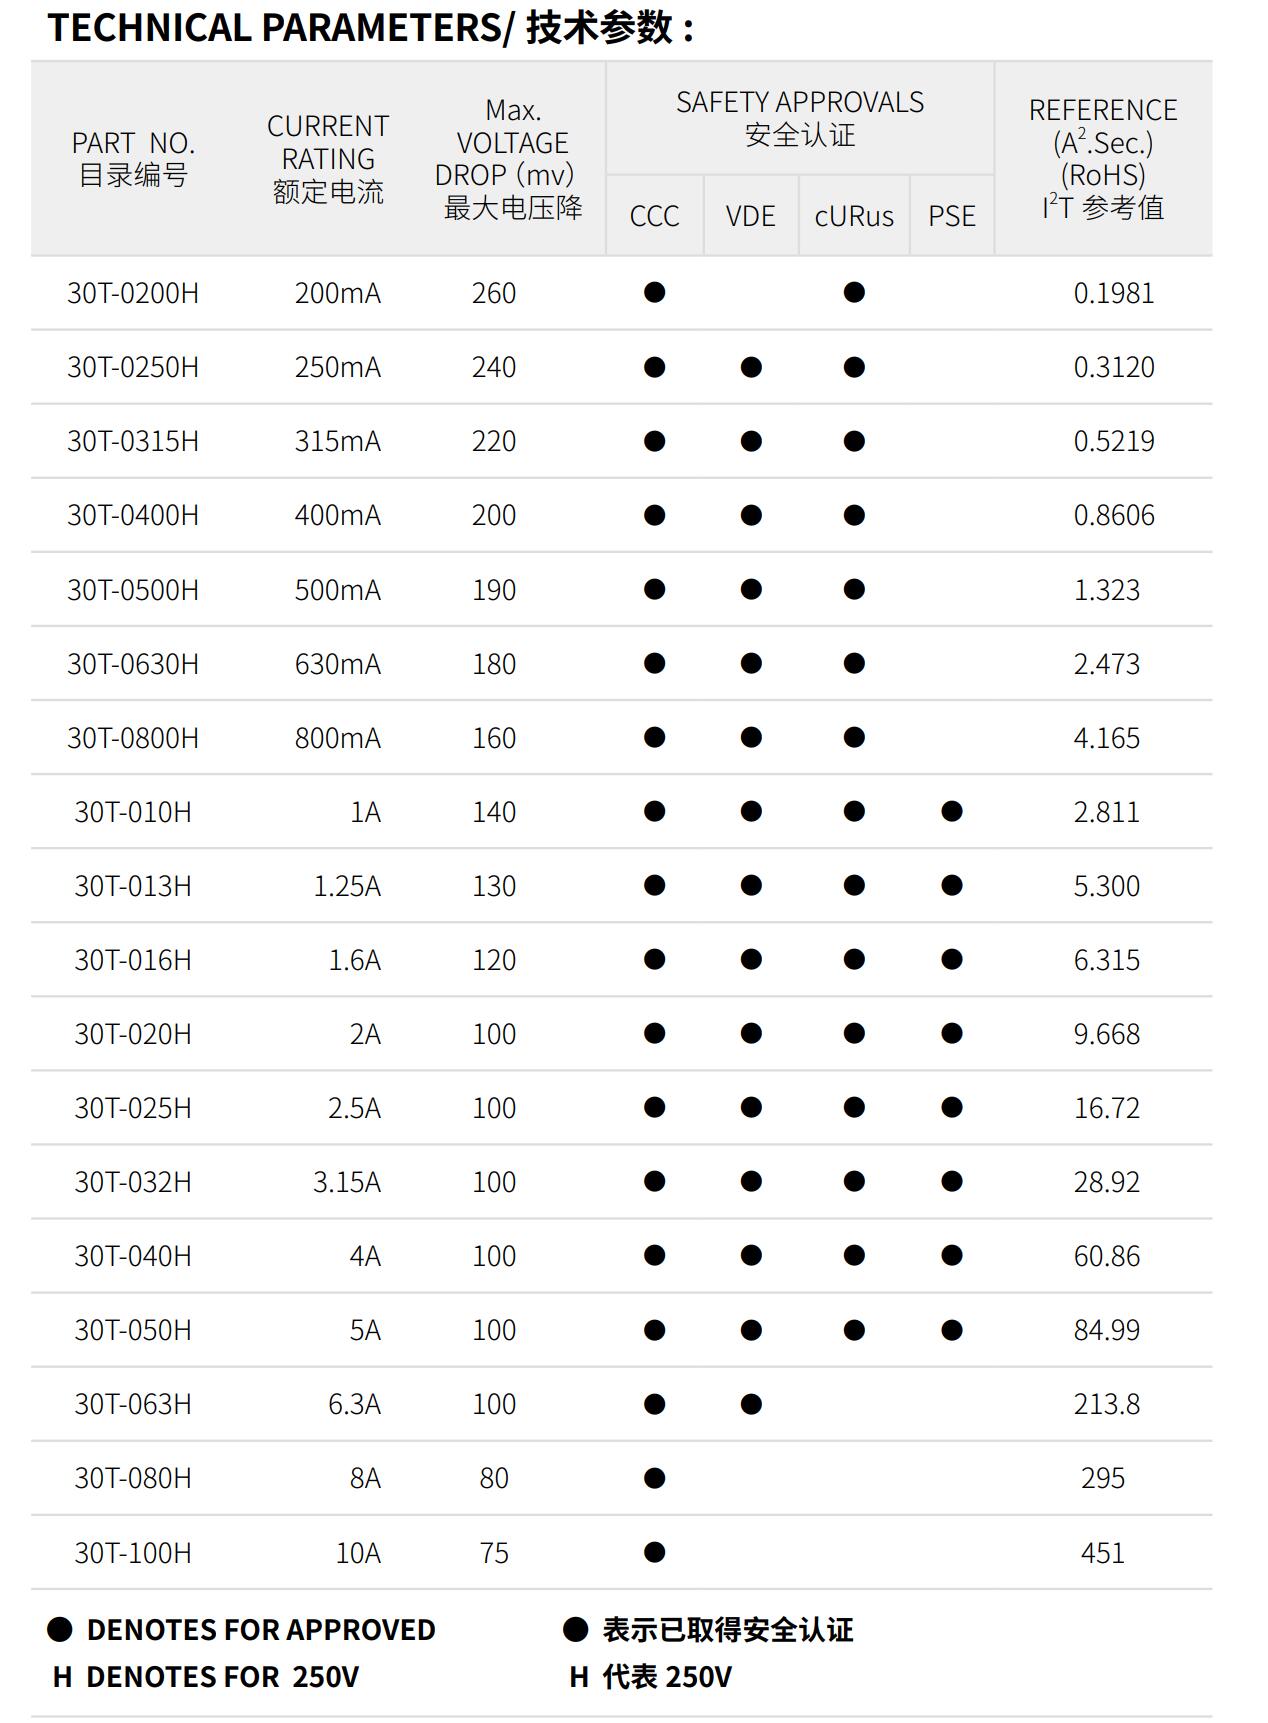The width and height of the screenshot is (1268, 1723).
Task: Click the TECHNICAL PARAMETERS title
Action: (x=370, y=28)
